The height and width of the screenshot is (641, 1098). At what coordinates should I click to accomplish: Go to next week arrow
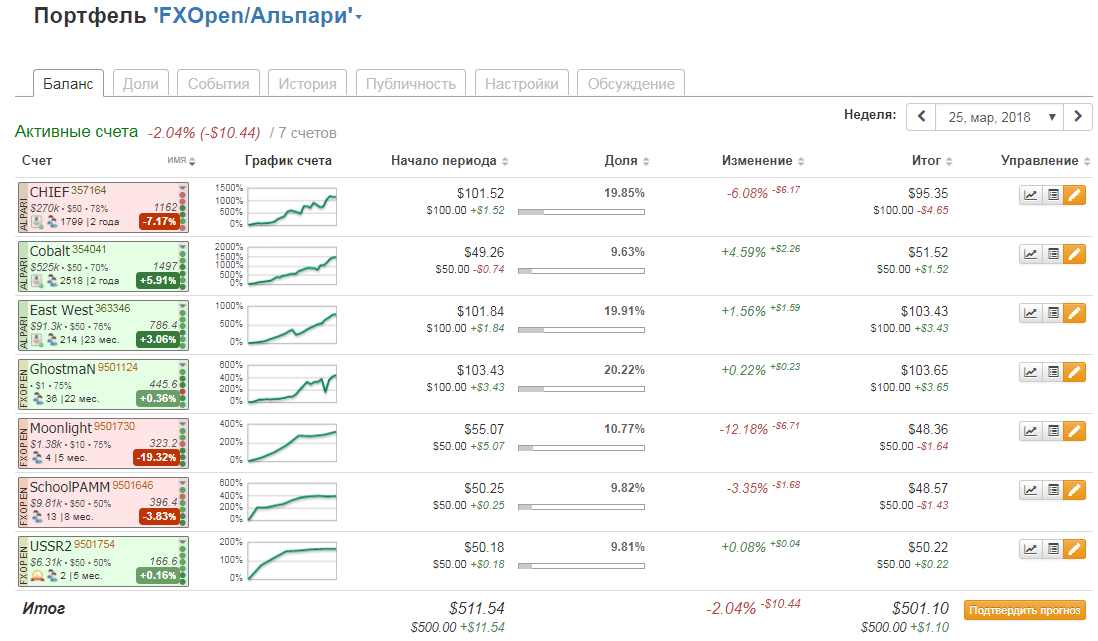tap(1077, 117)
